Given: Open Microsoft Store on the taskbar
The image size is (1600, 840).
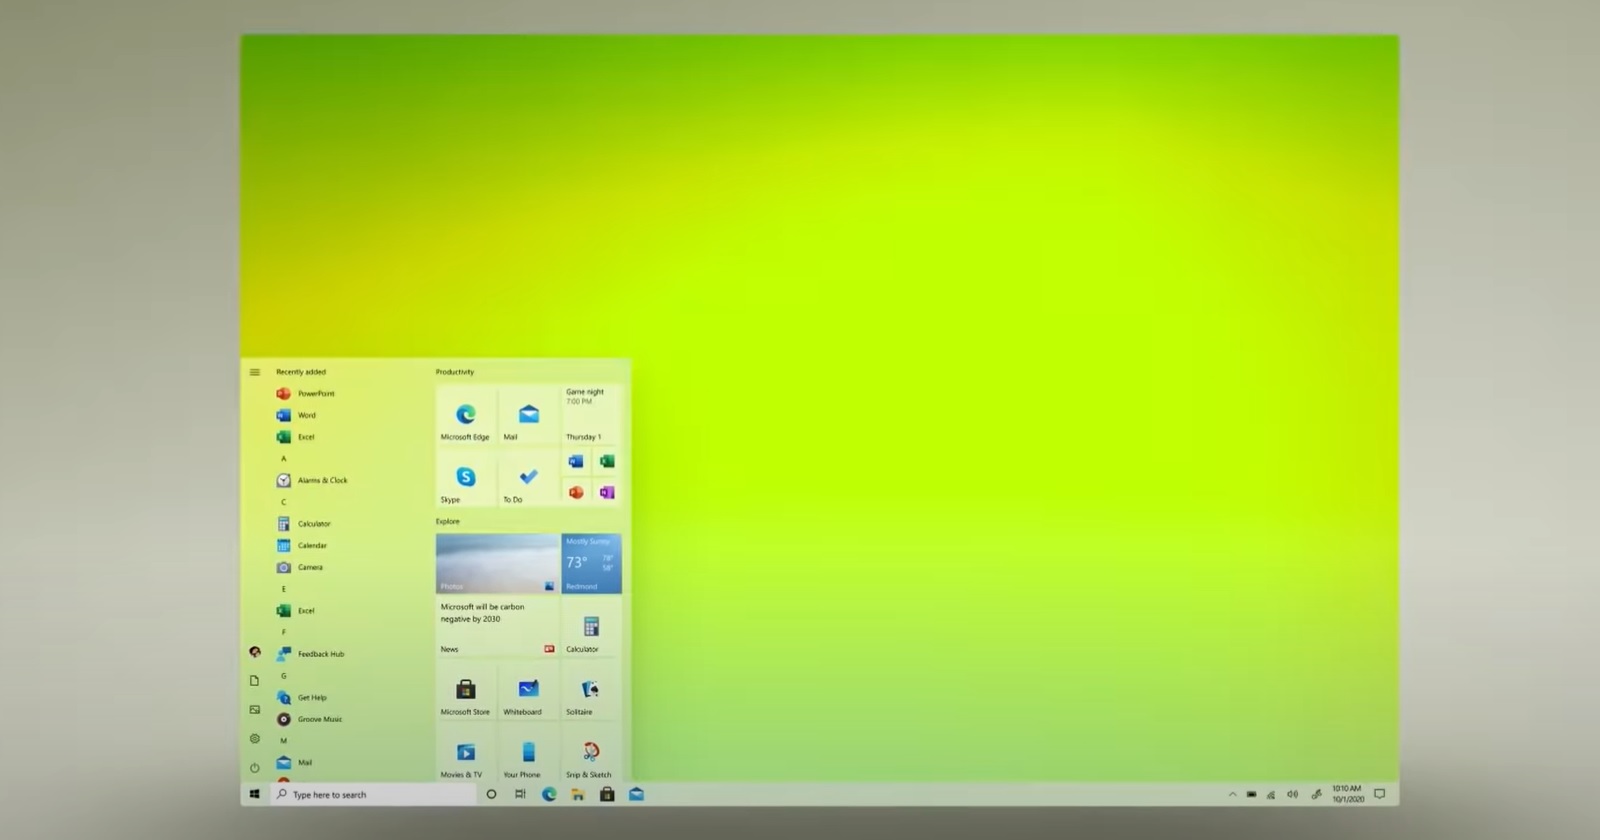Looking at the screenshot, I should pyautogui.click(x=607, y=794).
